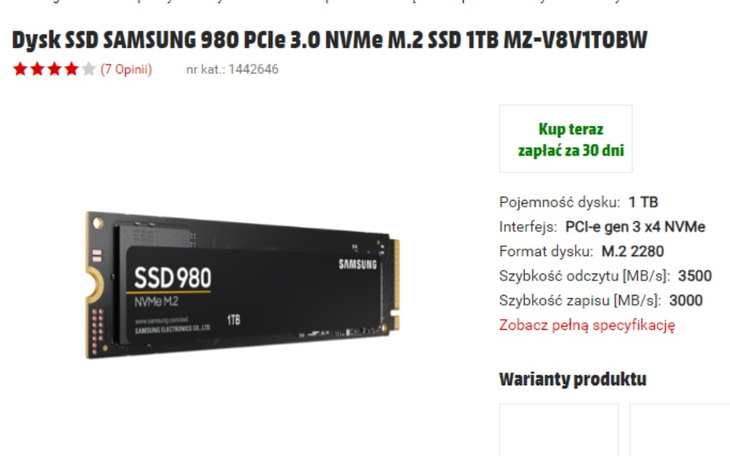
Task: Click the Dysk SSD SAMSUNG 980 product title
Action: pos(330,40)
